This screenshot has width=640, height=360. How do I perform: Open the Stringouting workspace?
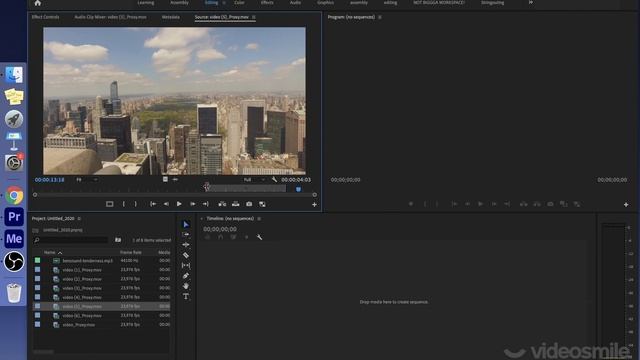[x=492, y=2]
